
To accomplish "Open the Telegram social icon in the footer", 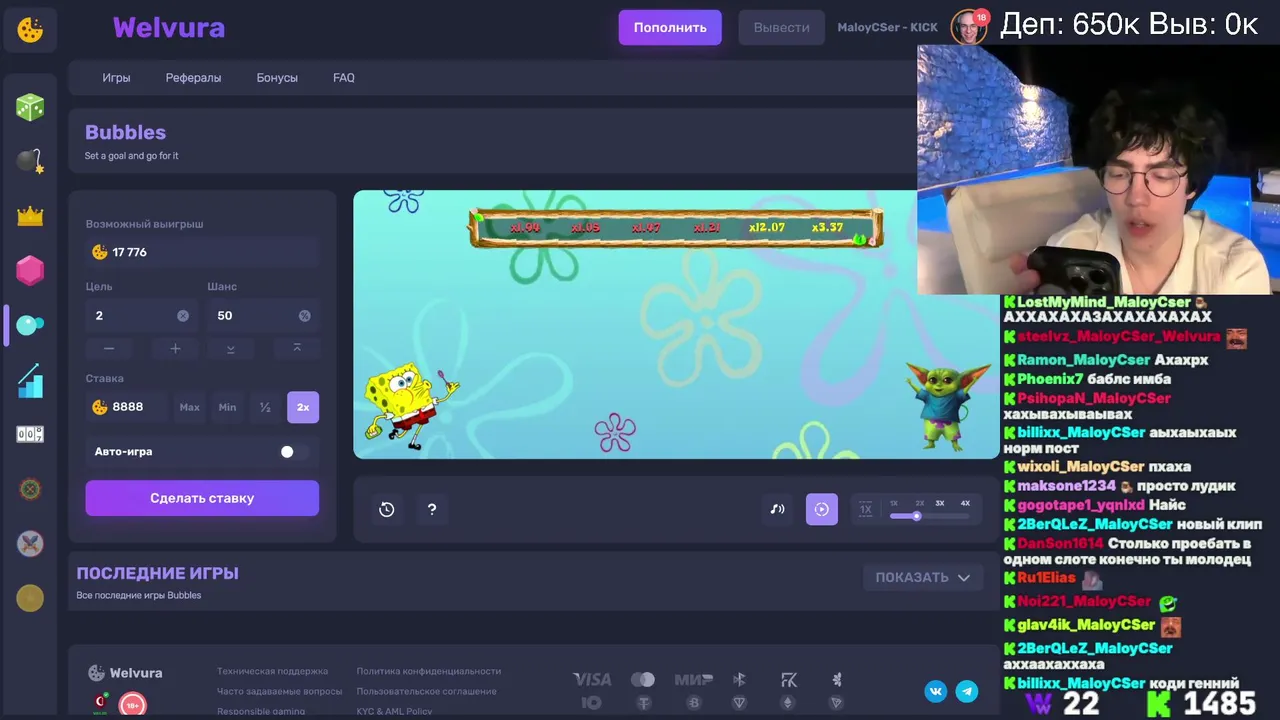I will point(967,691).
